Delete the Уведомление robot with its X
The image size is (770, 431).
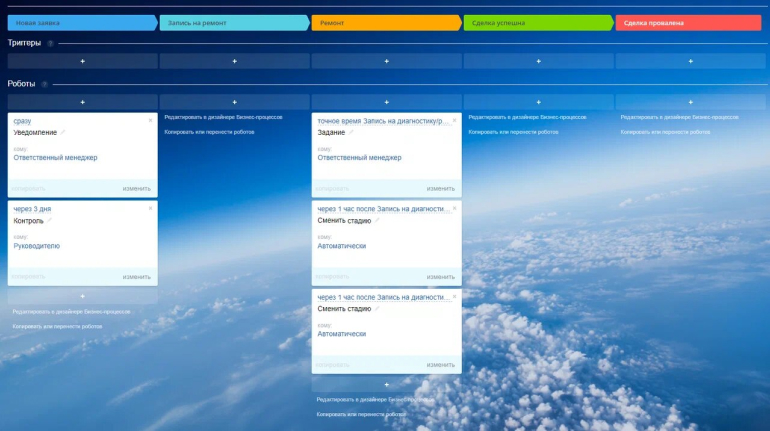point(150,120)
